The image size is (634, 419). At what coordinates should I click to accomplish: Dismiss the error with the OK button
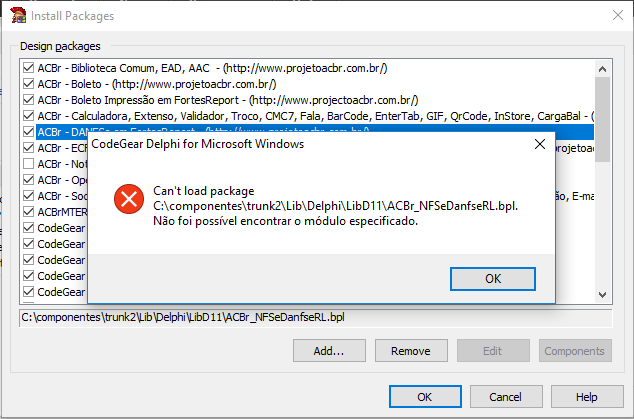(493, 279)
